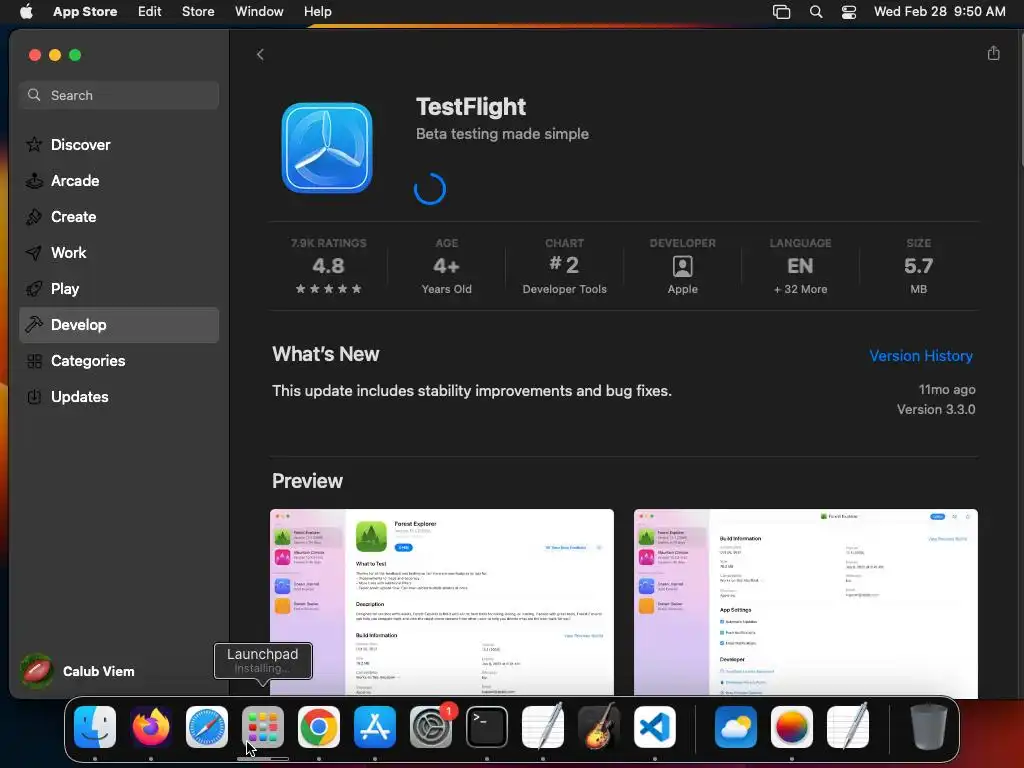Open the Store menu
This screenshot has height=768, width=1024.
click(x=198, y=11)
